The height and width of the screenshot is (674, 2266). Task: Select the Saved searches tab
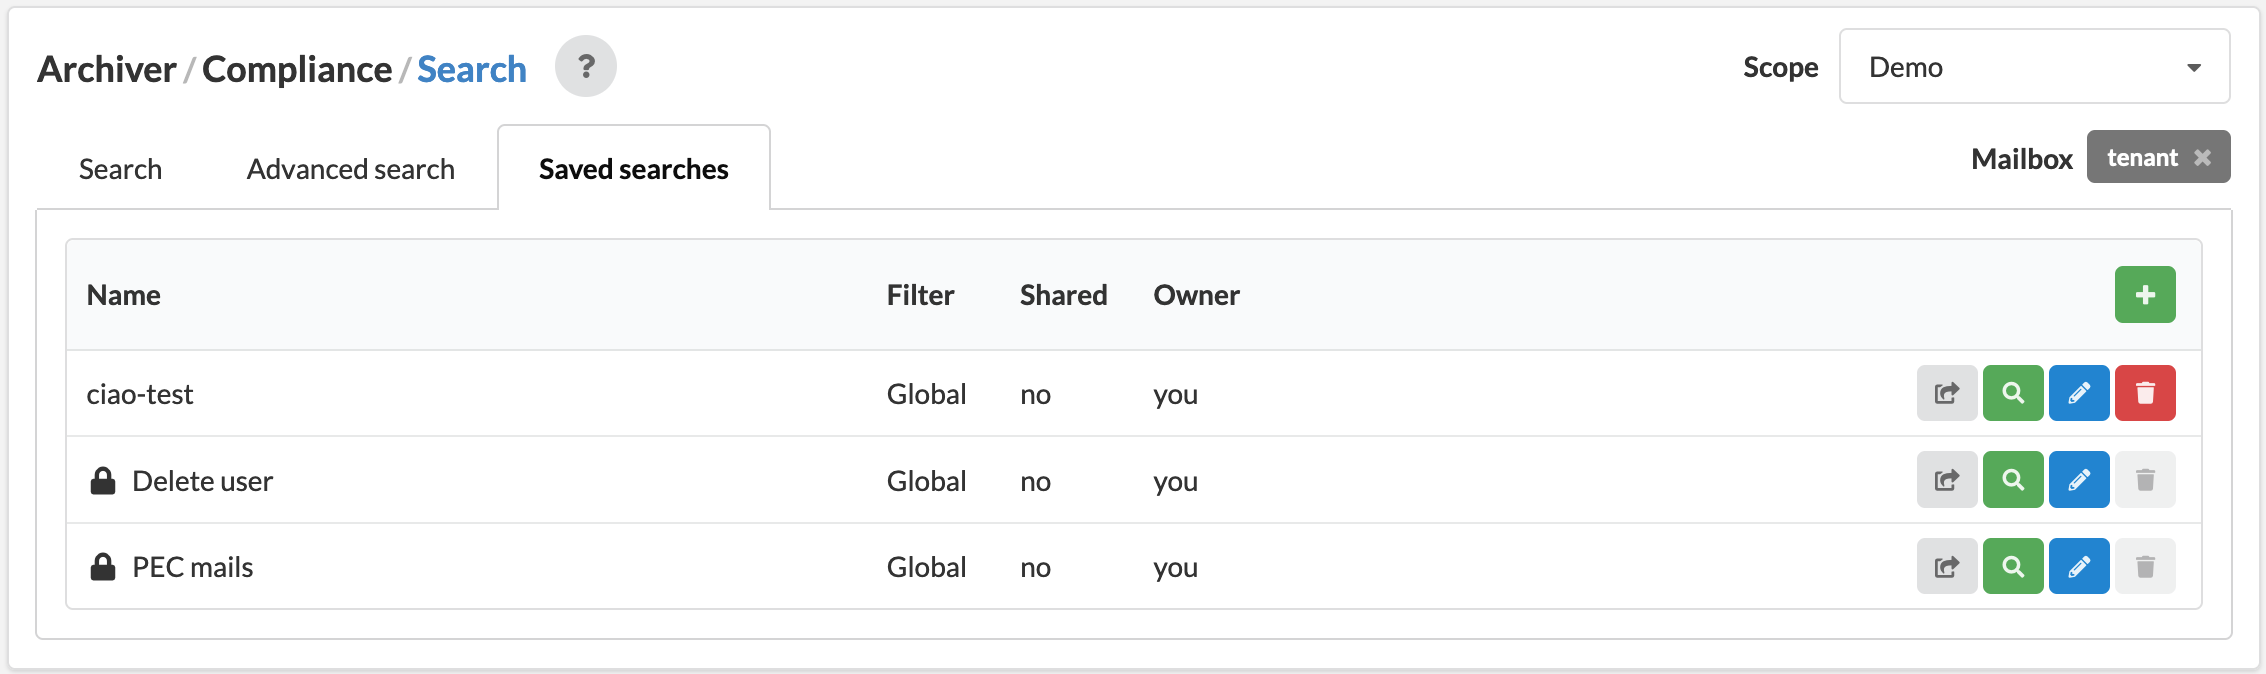(x=634, y=169)
